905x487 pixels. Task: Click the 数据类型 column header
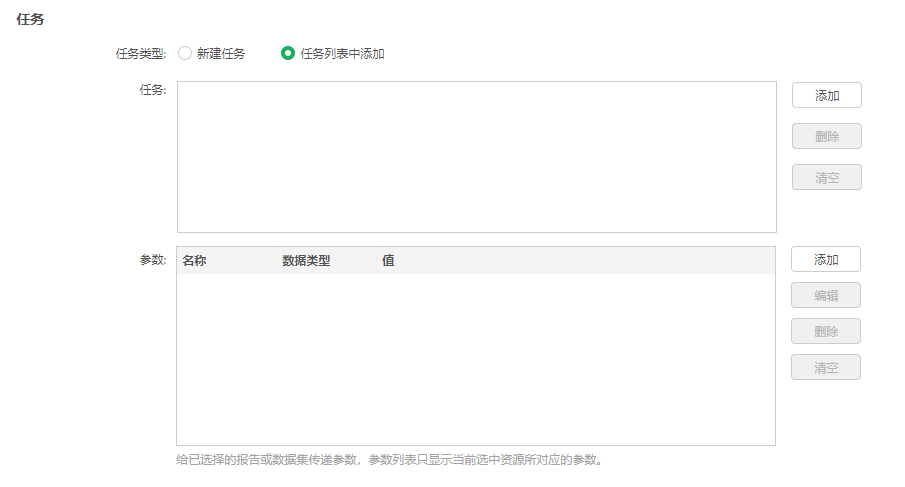(x=326, y=260)
